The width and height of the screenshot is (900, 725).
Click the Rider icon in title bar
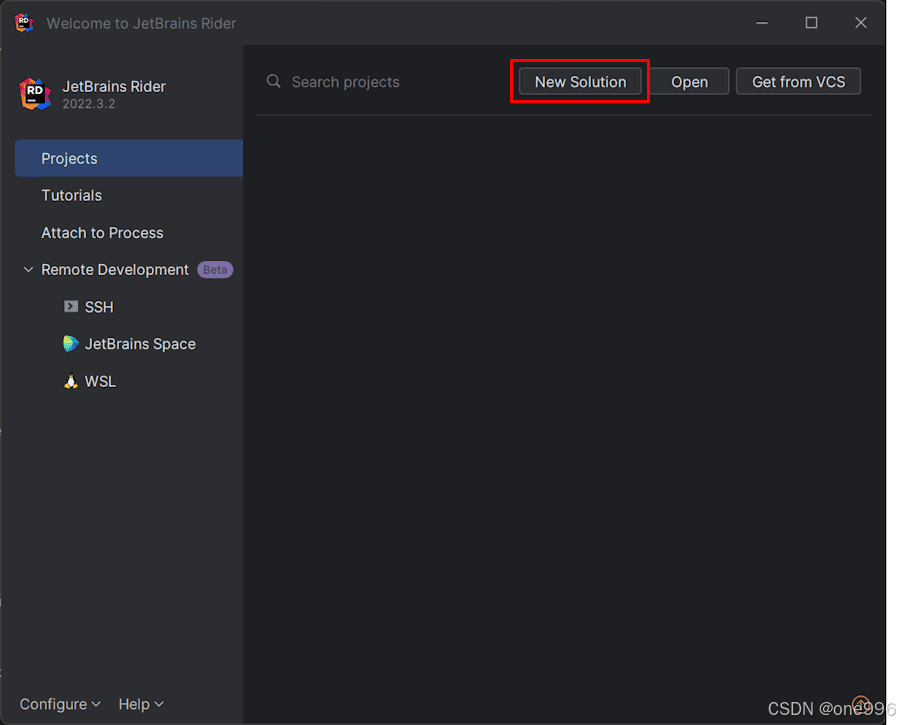tap(24, 23)
